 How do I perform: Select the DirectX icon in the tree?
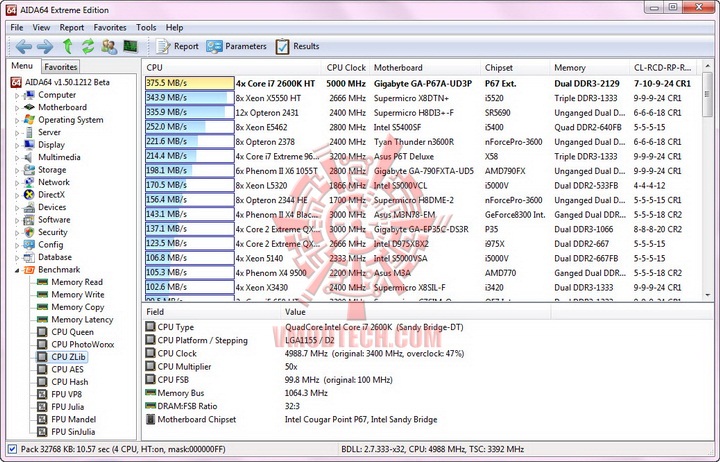(29, 195)
